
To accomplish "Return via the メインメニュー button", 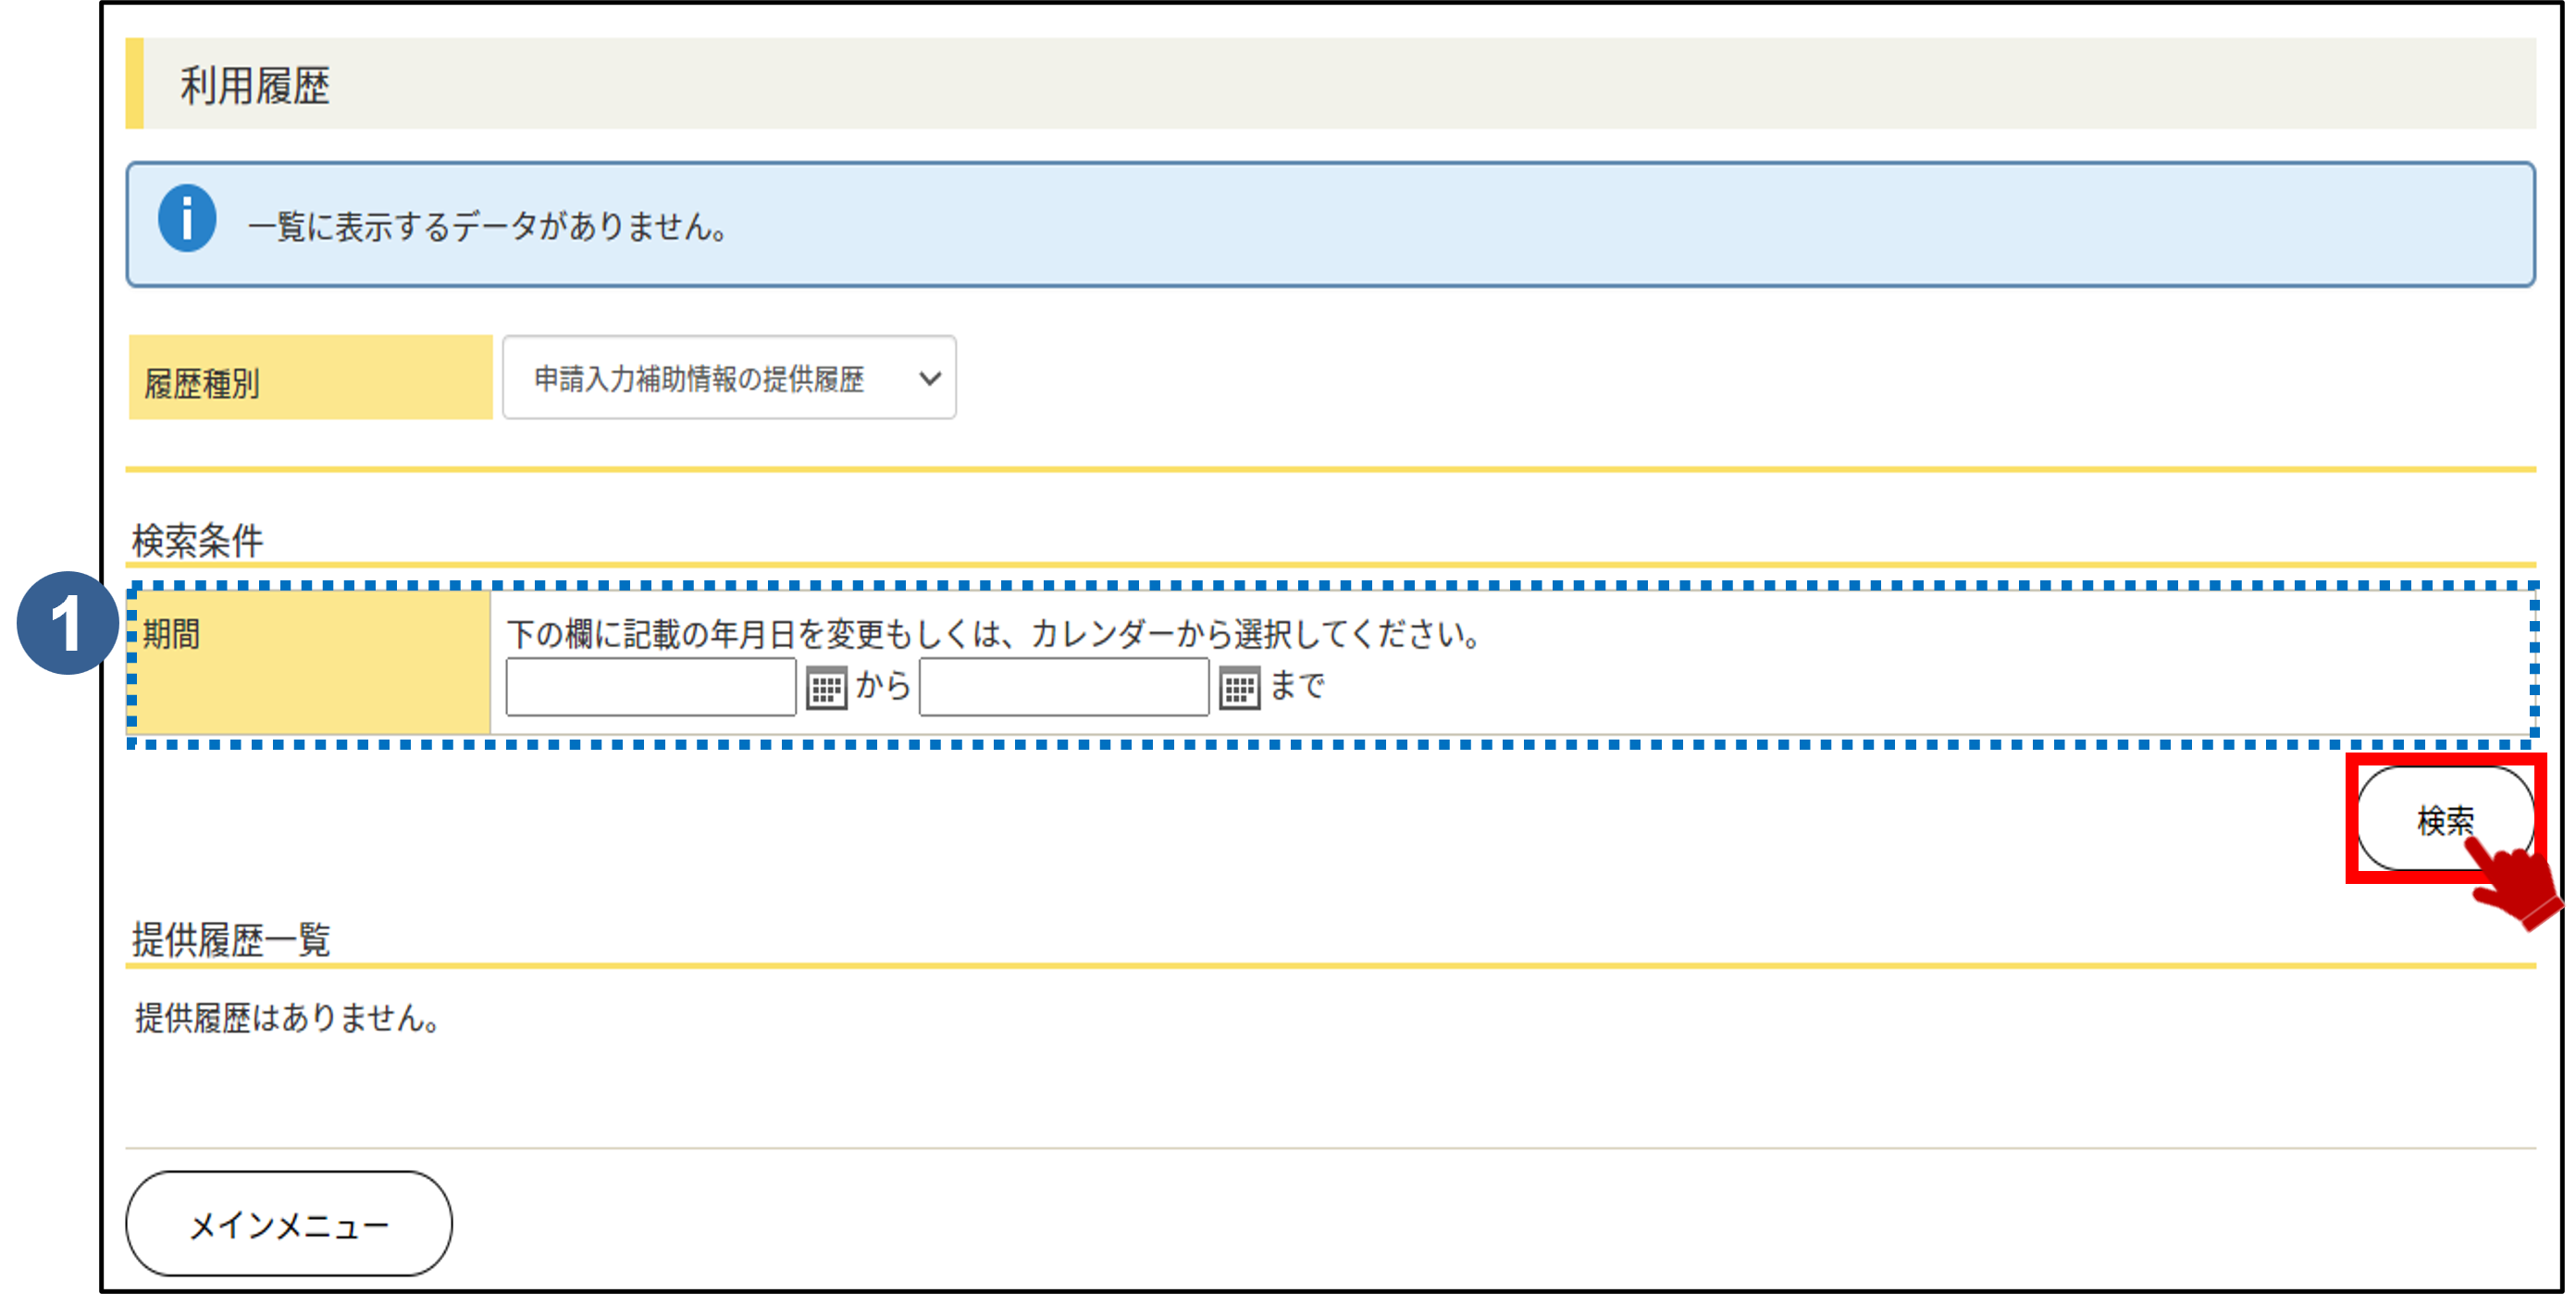I will 289,1224.
